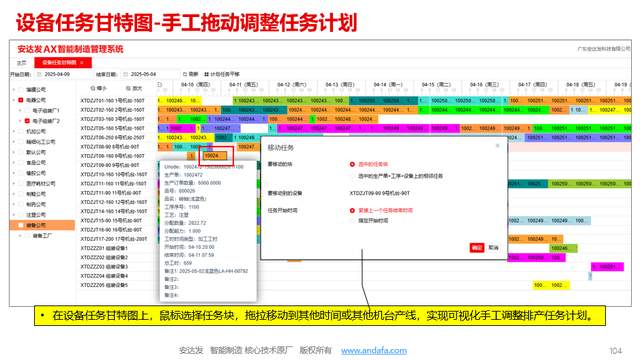Screen dimensions: 640x360
Task: Click the 放大 zoom-in icon
Action: coord(128,89)
